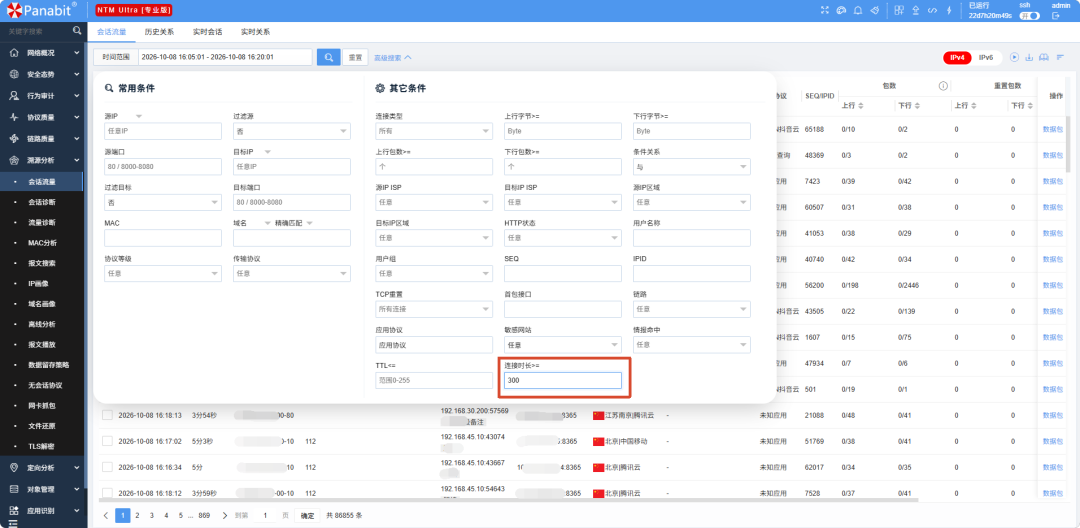1080x528 pixels.
Task: Click the fullscreen icon in top bar
Action: 825,10
